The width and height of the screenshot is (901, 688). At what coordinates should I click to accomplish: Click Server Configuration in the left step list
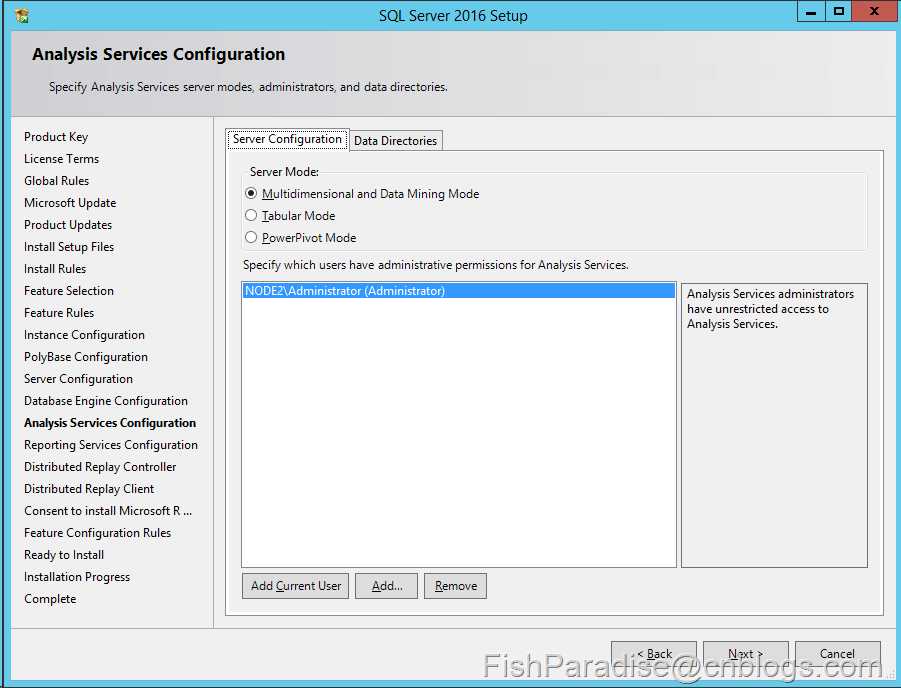pyautogui.click(x=78, y=379)
